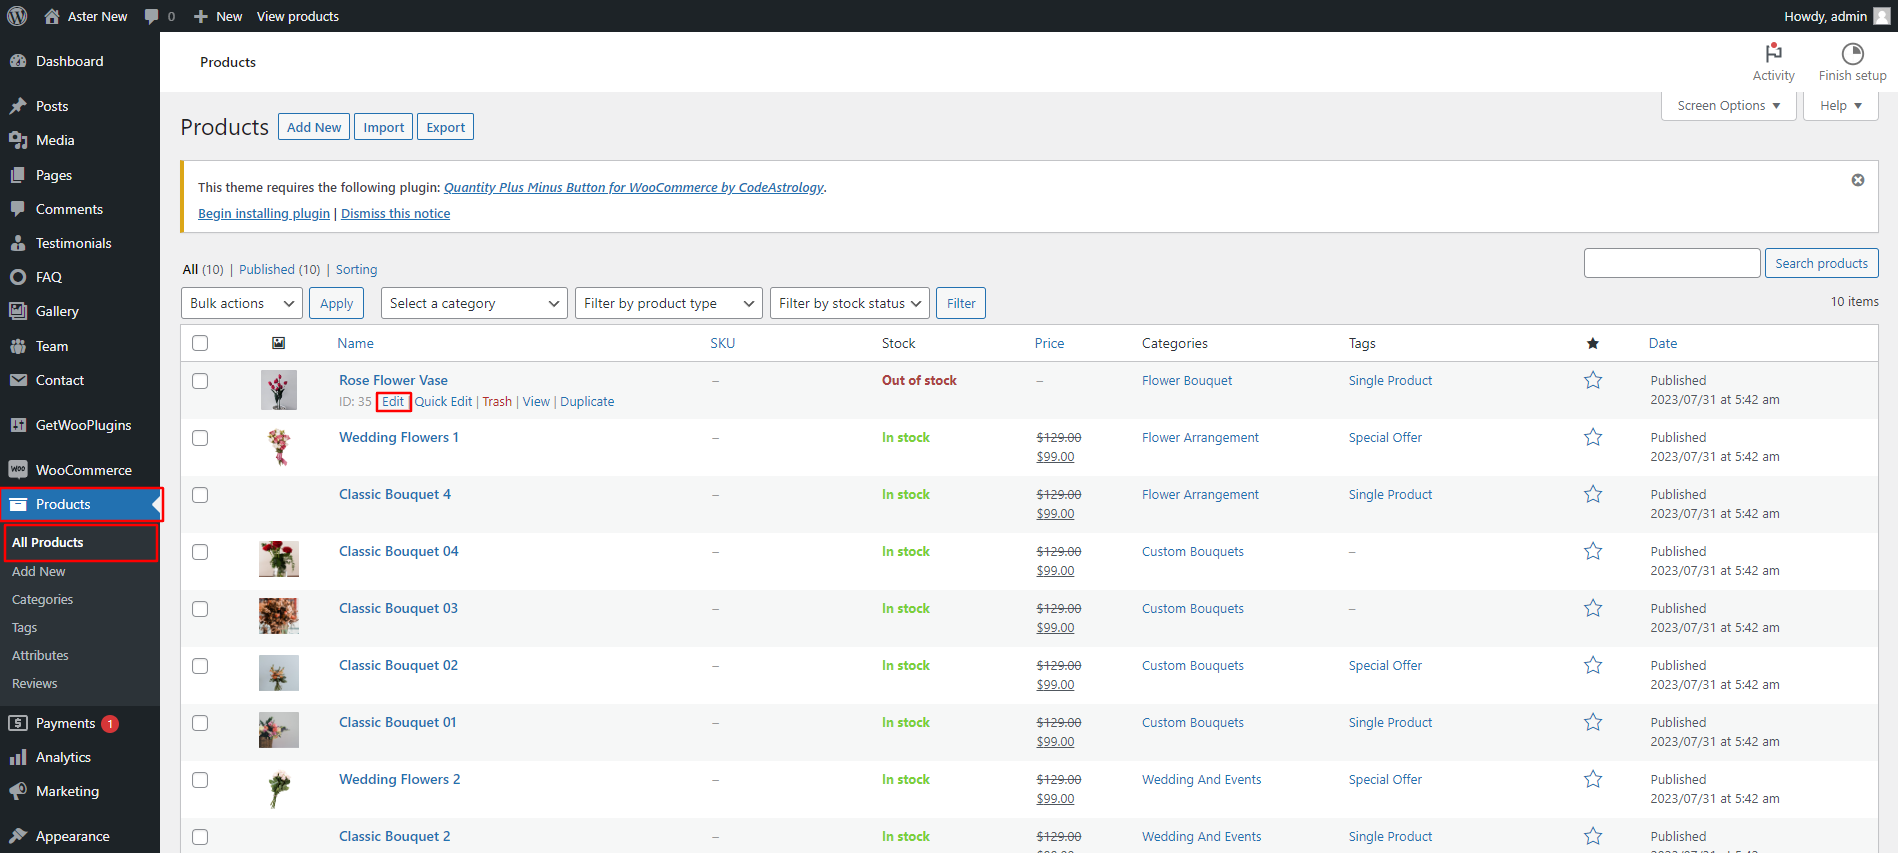Sort products by the Price column header
The width and height of the screenshot is (1898, 853).
1049,343
